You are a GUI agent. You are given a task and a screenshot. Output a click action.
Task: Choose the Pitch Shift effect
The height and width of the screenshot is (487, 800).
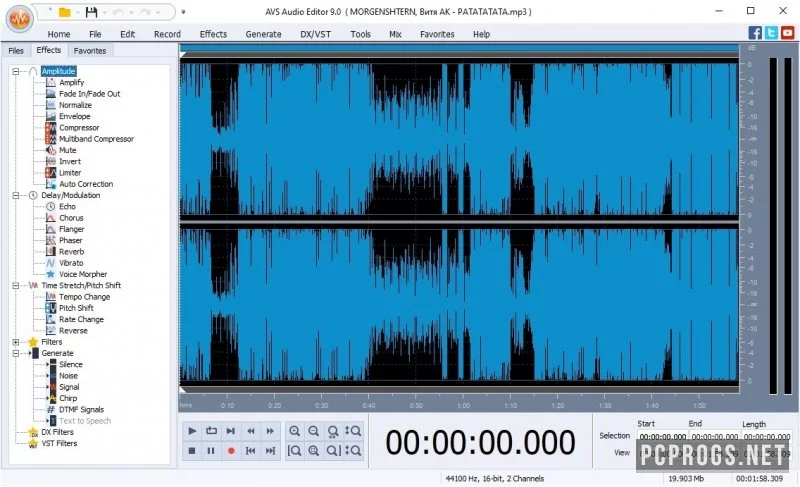point(76,307)
